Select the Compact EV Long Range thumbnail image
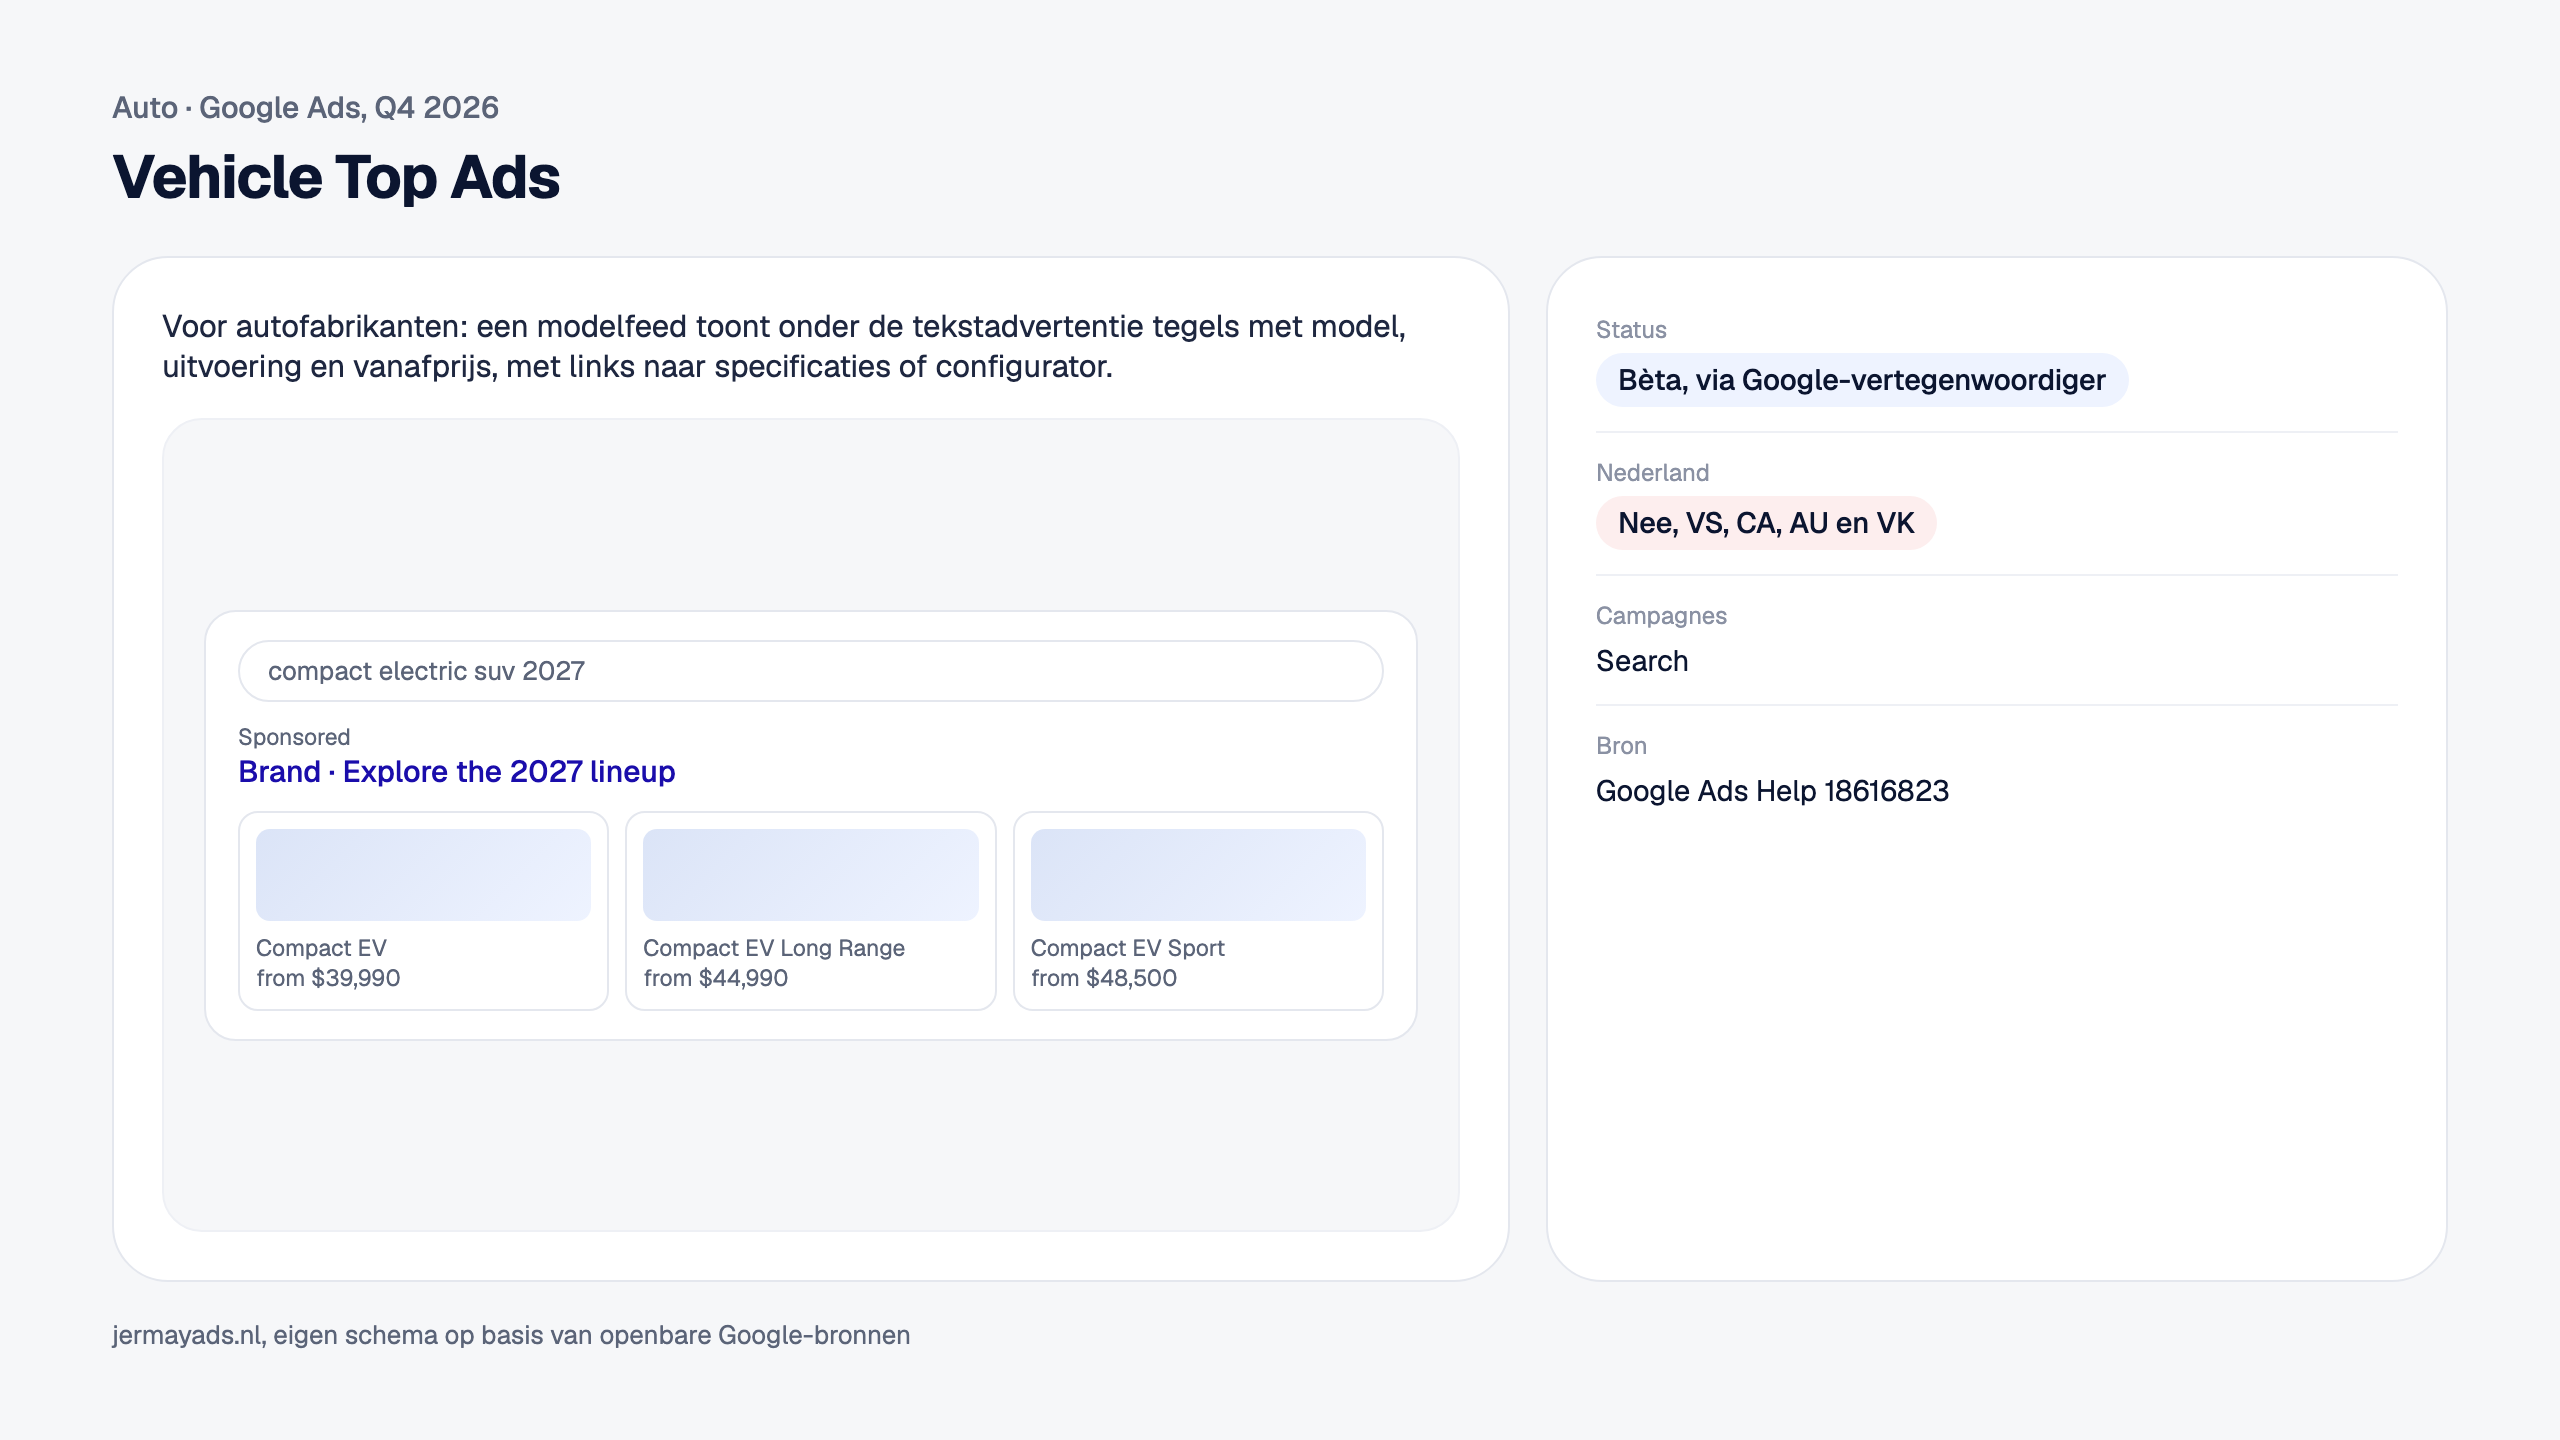Image resolution: width=2560 pixels, height=1440 pixels. (810, 875)
